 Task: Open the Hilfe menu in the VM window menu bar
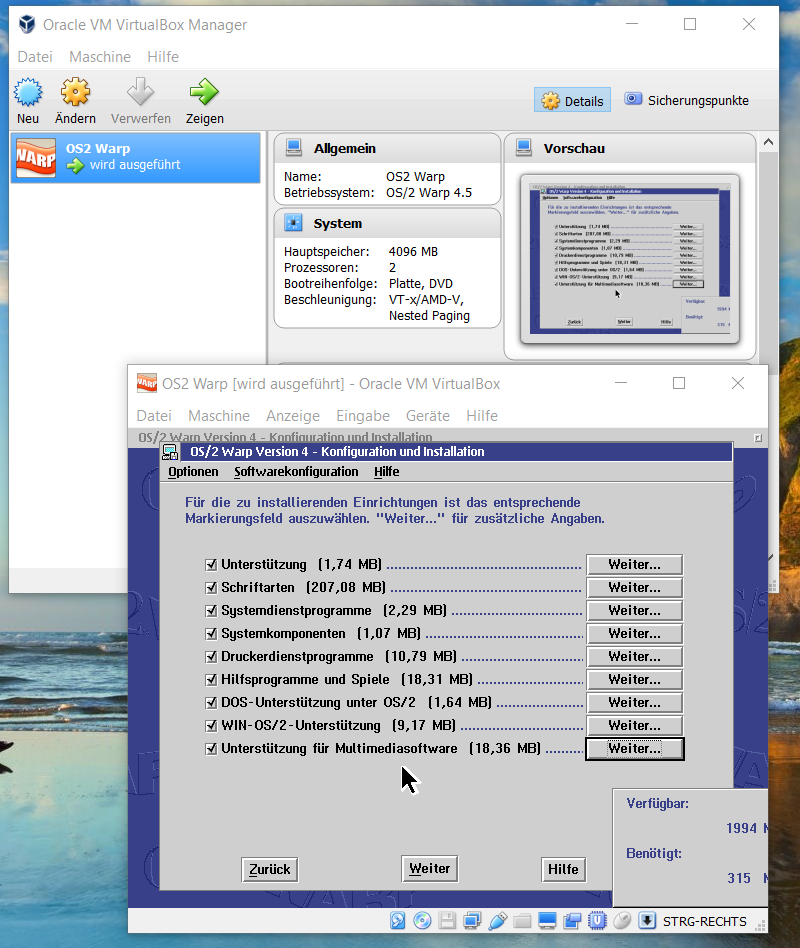tap(482, 416)
